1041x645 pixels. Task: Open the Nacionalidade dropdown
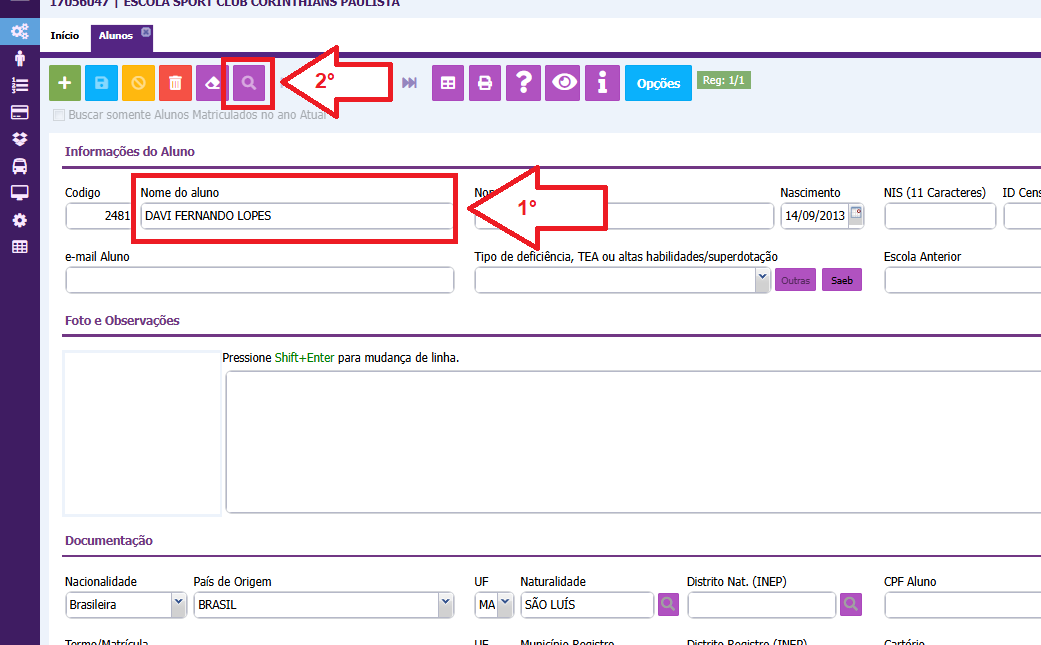[x=178, y=604]
